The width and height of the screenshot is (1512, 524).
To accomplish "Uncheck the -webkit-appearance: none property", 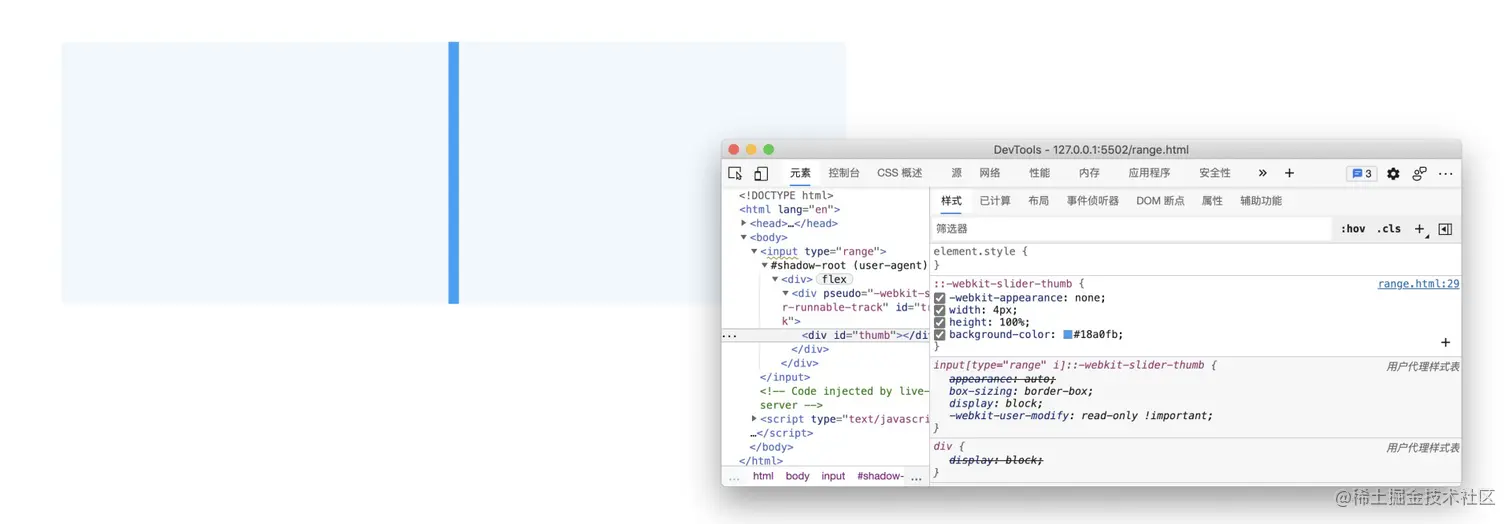I will 940,298.
